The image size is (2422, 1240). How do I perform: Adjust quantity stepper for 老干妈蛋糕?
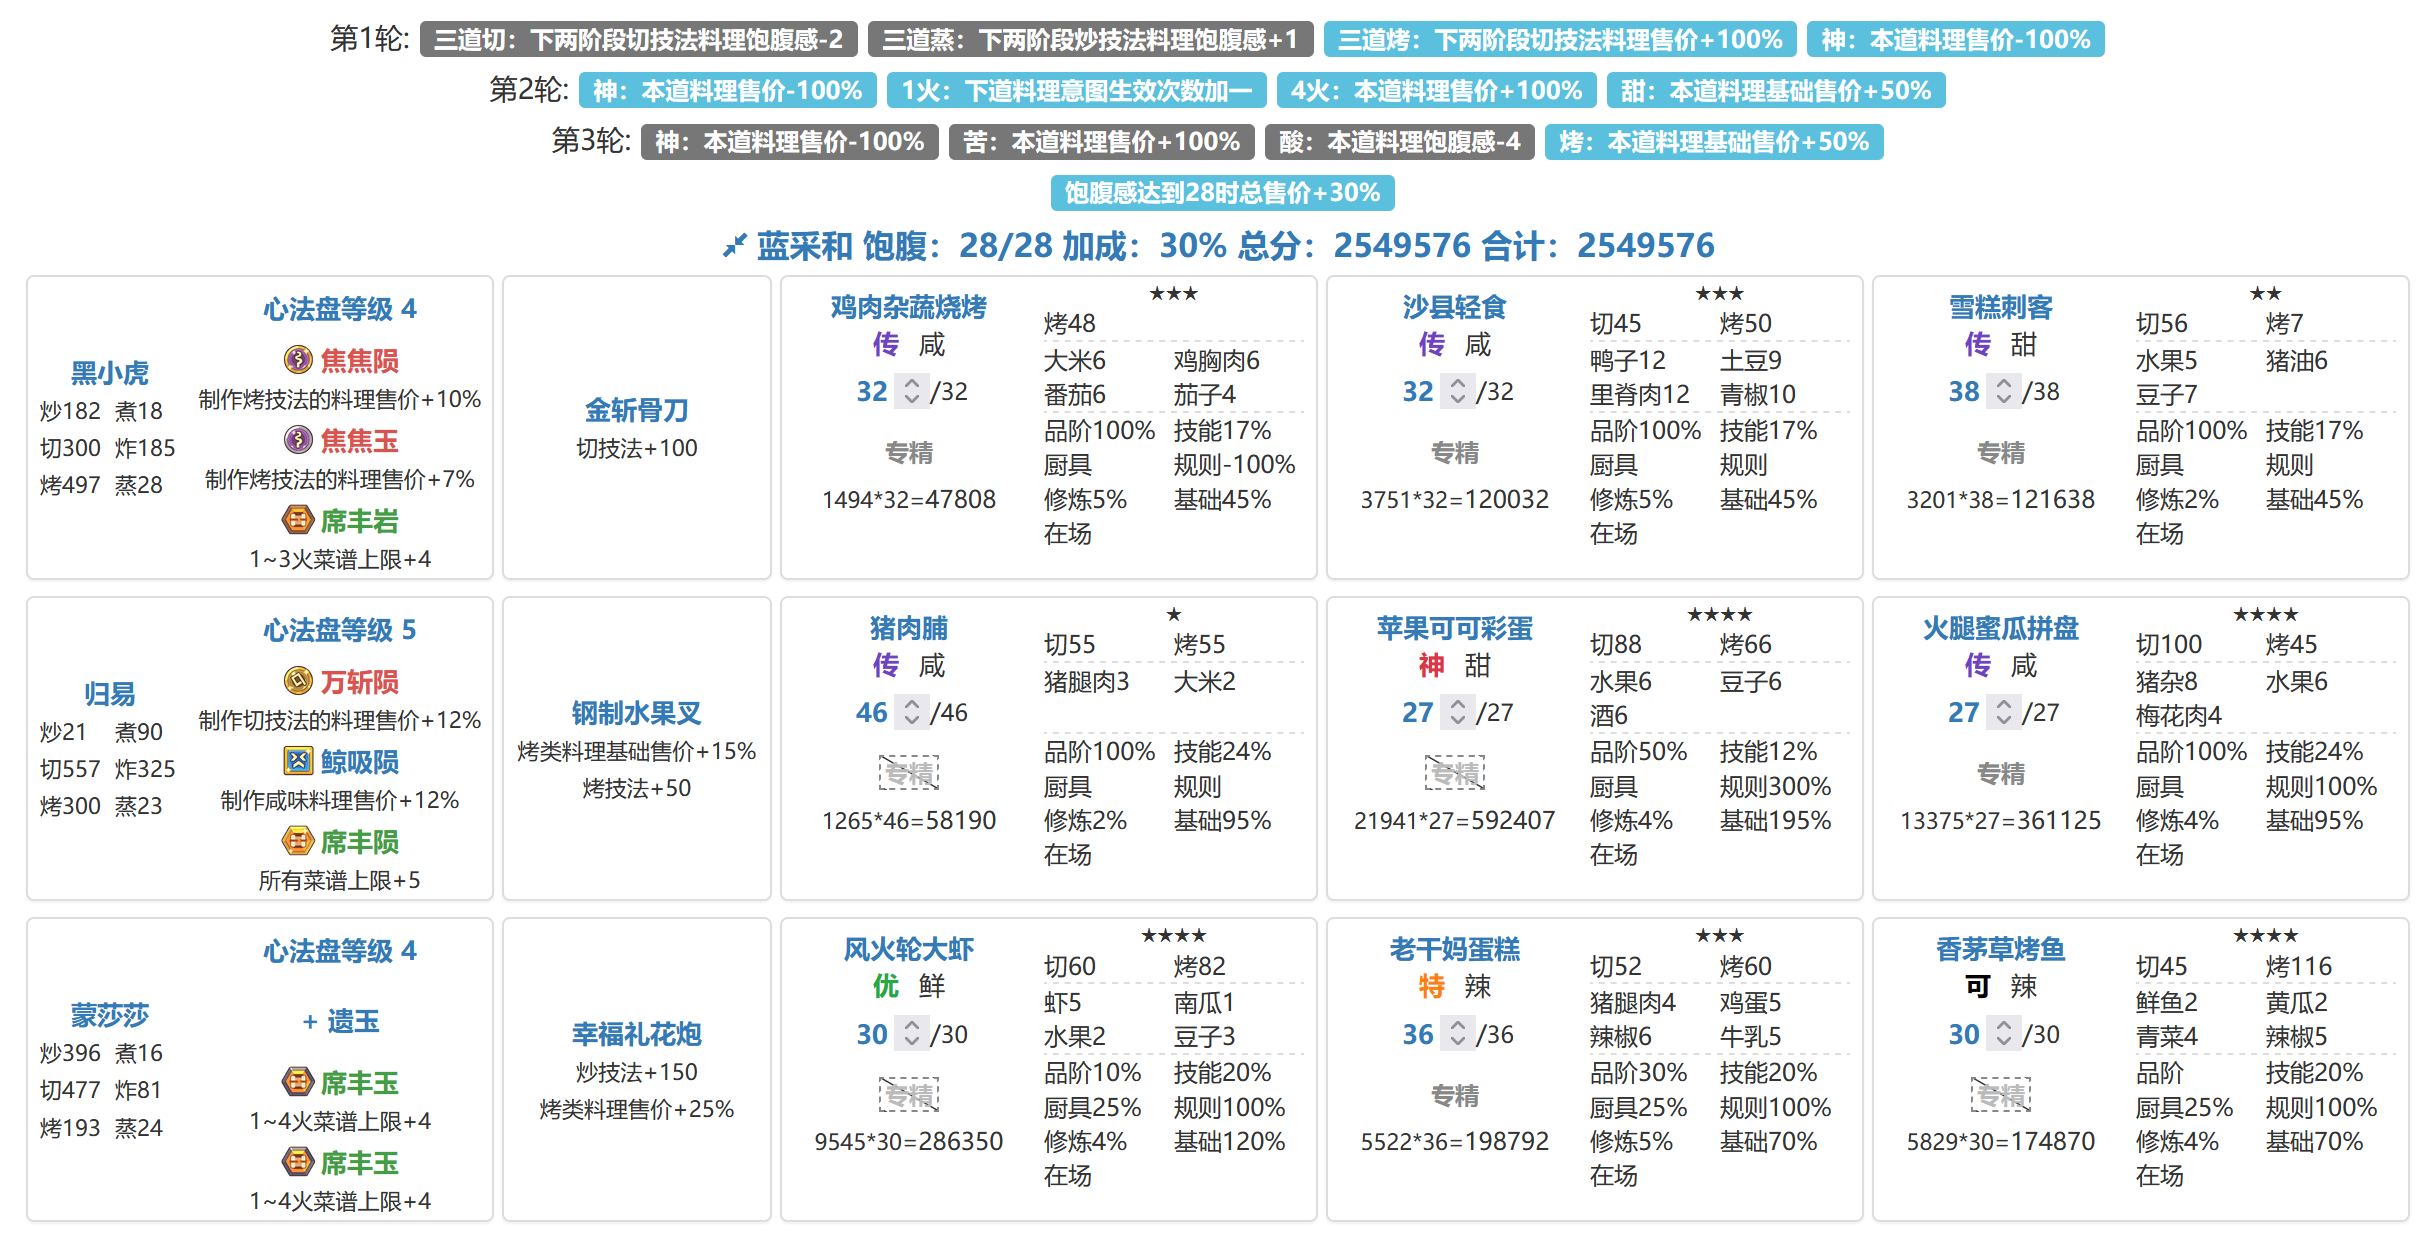click(x=1457, y=1034)
